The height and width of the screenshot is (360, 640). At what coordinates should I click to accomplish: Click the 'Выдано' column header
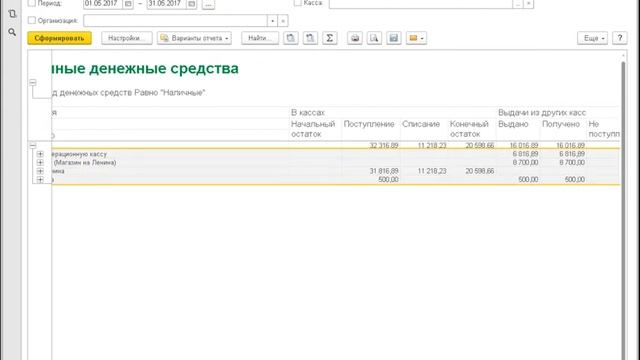513,124
